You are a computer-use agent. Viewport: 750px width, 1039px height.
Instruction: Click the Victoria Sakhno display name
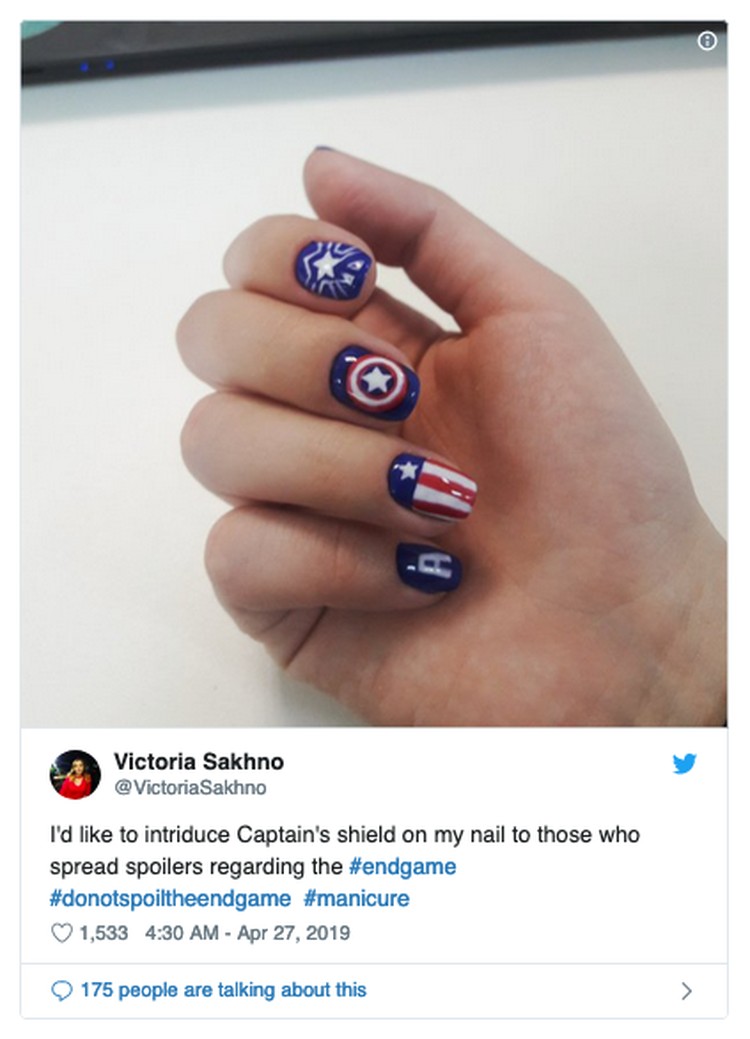[199, 762]
